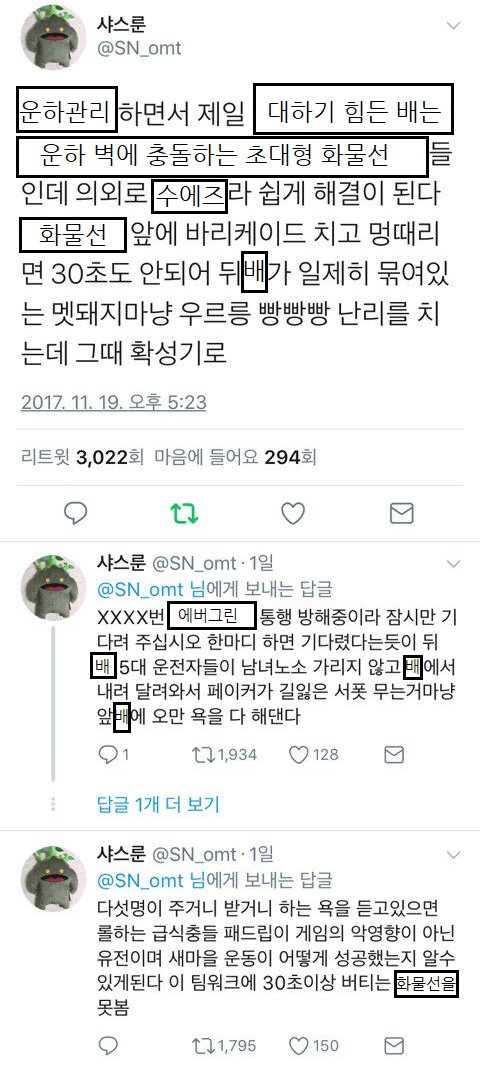Open timestamp link 2017. 11. 19. 오후 5:23
Viewport: 480px width, 1065px height.
click(x=113, y=402)
